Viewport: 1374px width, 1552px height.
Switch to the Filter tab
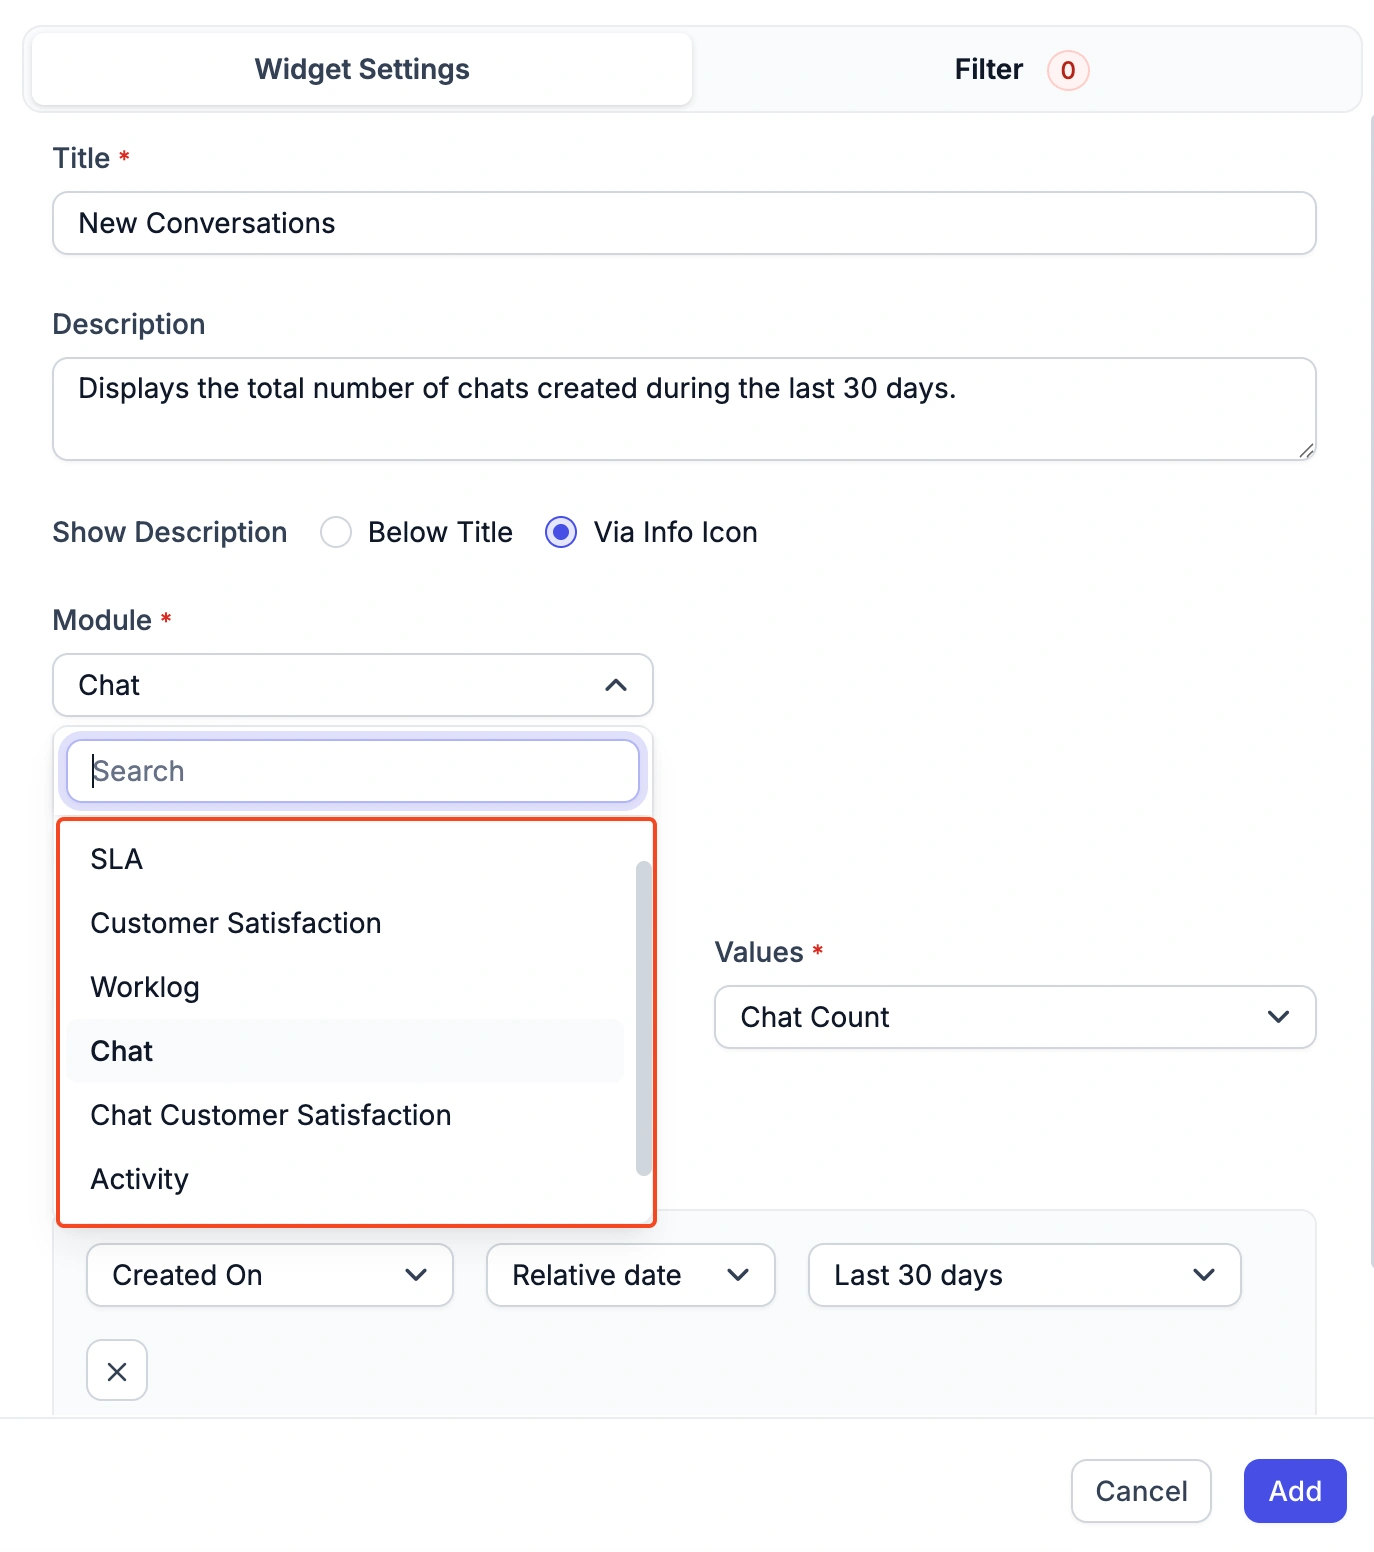[1021, 70]
